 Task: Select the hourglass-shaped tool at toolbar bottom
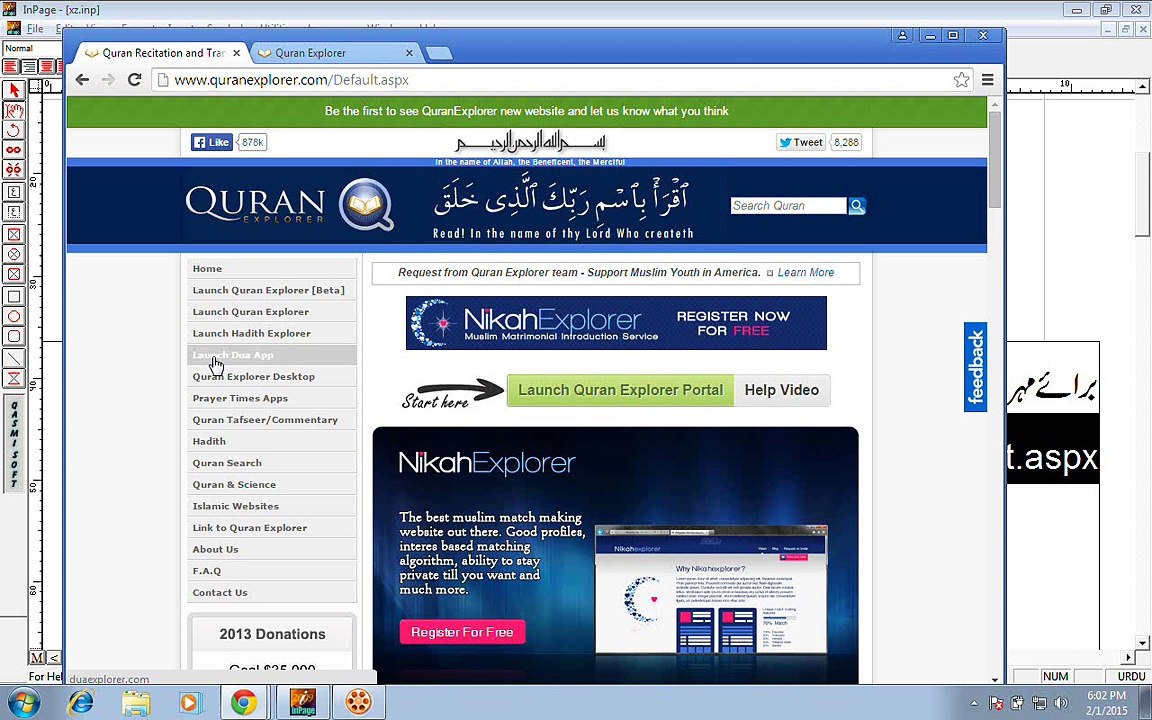[x=13, y=378]
